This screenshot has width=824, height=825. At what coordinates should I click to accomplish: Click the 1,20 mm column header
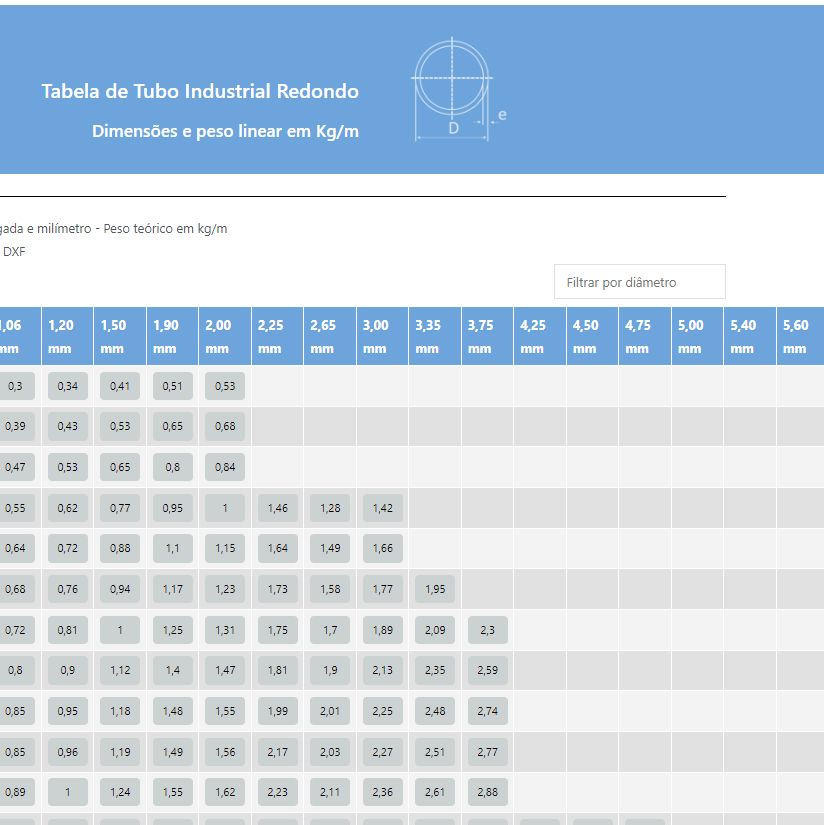click(67, 336)
